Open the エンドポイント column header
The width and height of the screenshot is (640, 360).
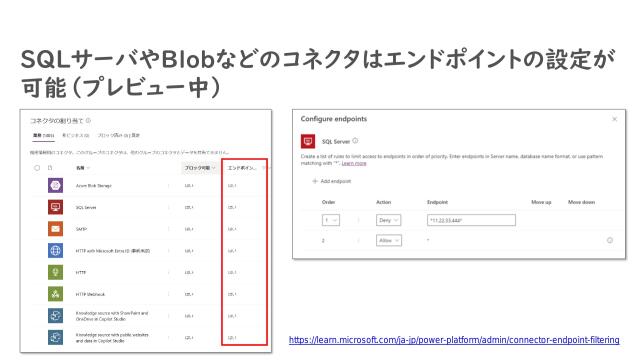(241, 168)
